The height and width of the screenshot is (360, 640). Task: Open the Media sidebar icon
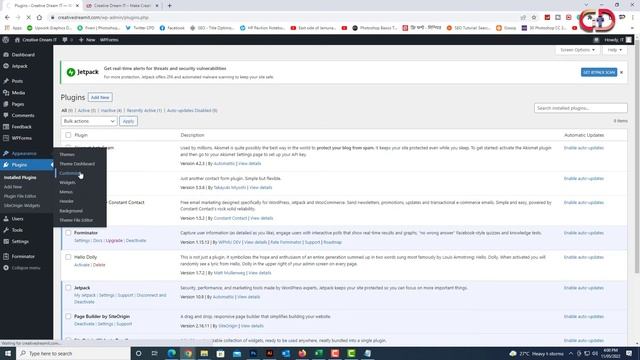[x=6, y=93]
